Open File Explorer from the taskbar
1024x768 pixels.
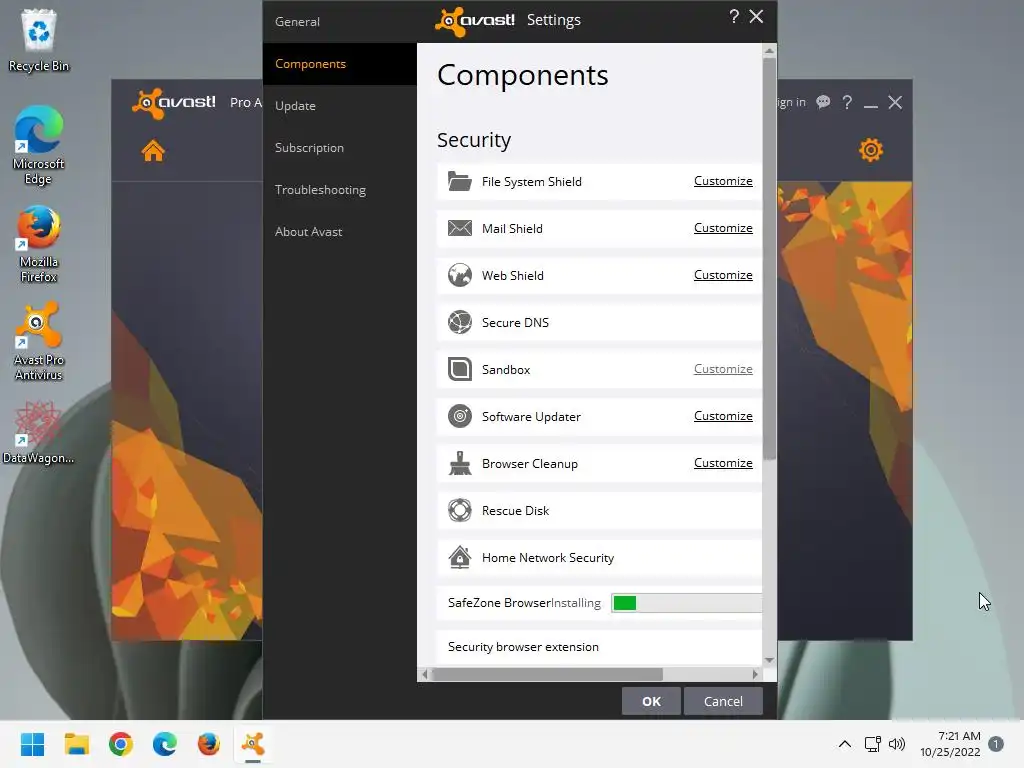[x=76, y=744]
